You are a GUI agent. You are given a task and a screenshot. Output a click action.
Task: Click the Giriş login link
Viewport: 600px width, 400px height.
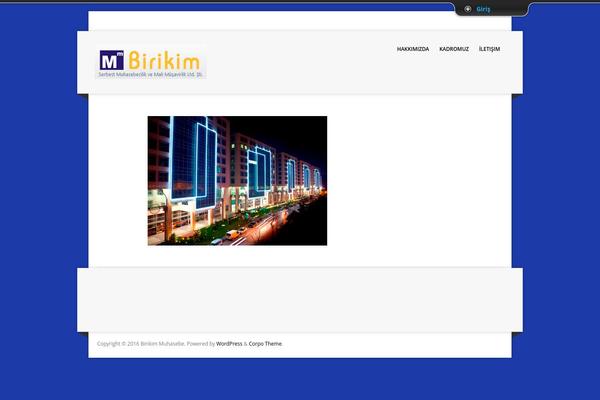click(483, 9)
